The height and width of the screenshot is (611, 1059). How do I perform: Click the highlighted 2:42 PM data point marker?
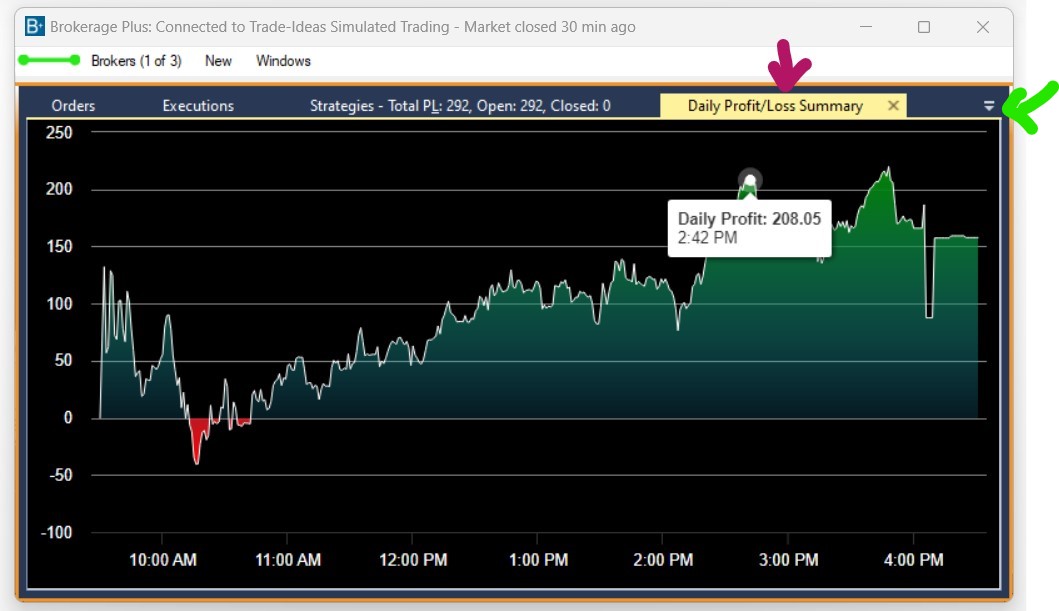pyautogui.click(x=749, y=180)
